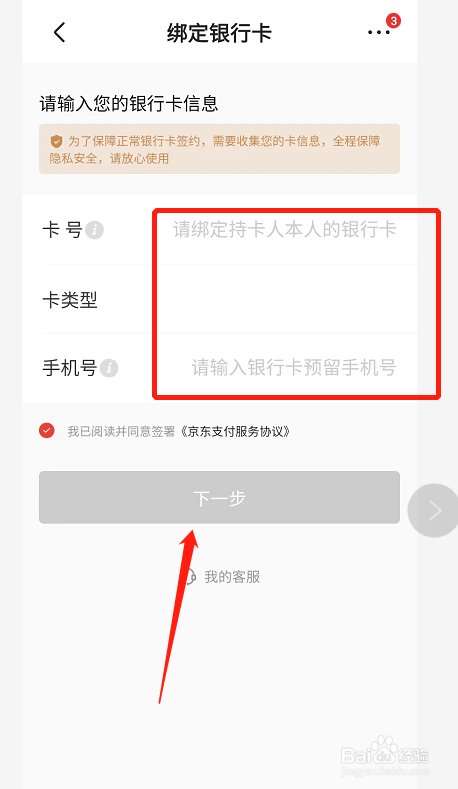458x789 pixels.
Task: Open the 我的客服 link
Action: 232,577
